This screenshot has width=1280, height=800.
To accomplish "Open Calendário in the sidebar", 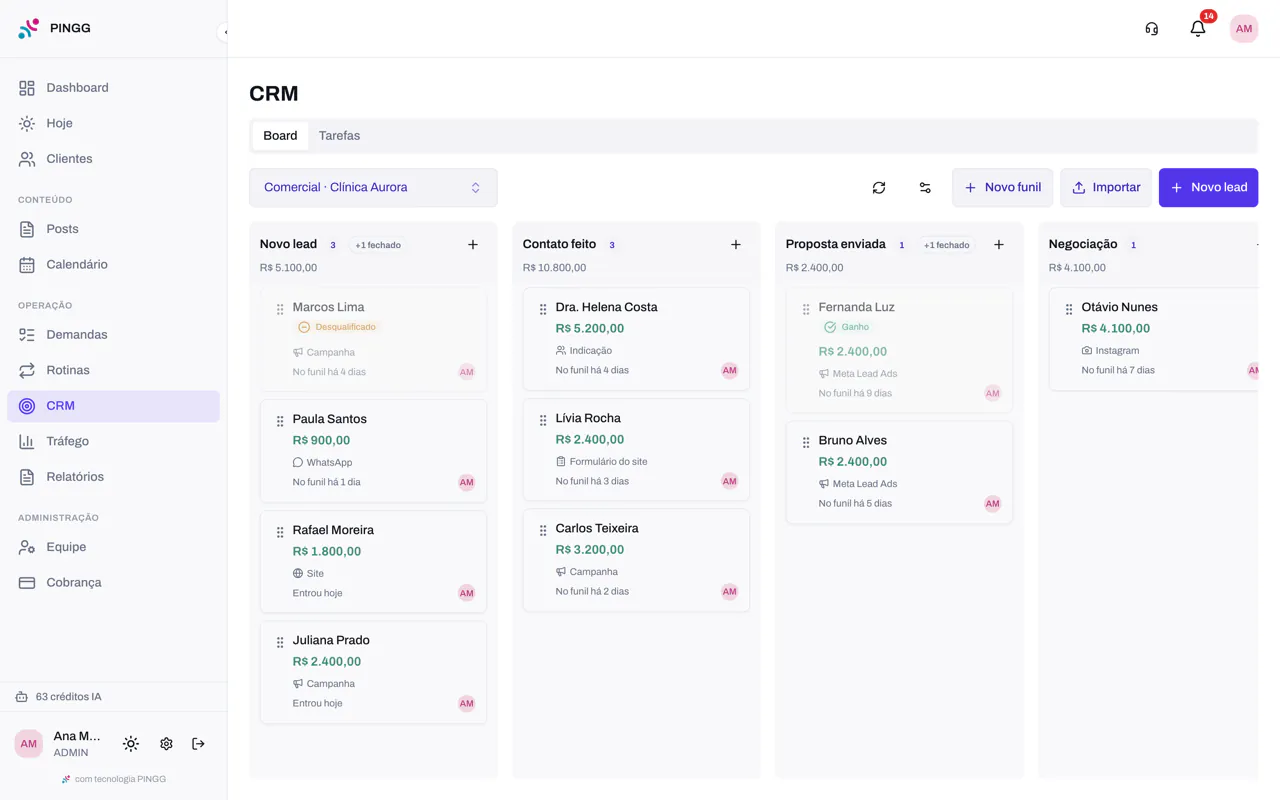I will pyautogui.click(x=113, y=265).
